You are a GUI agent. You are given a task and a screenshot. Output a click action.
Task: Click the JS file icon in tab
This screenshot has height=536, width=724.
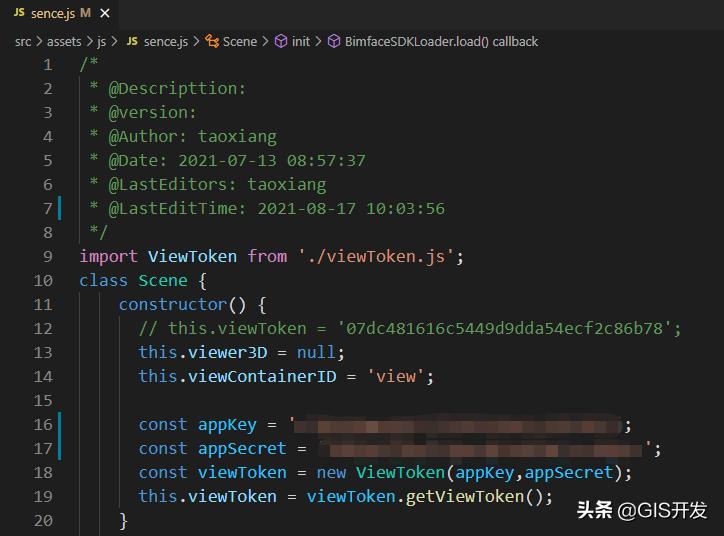coord(19,13)
